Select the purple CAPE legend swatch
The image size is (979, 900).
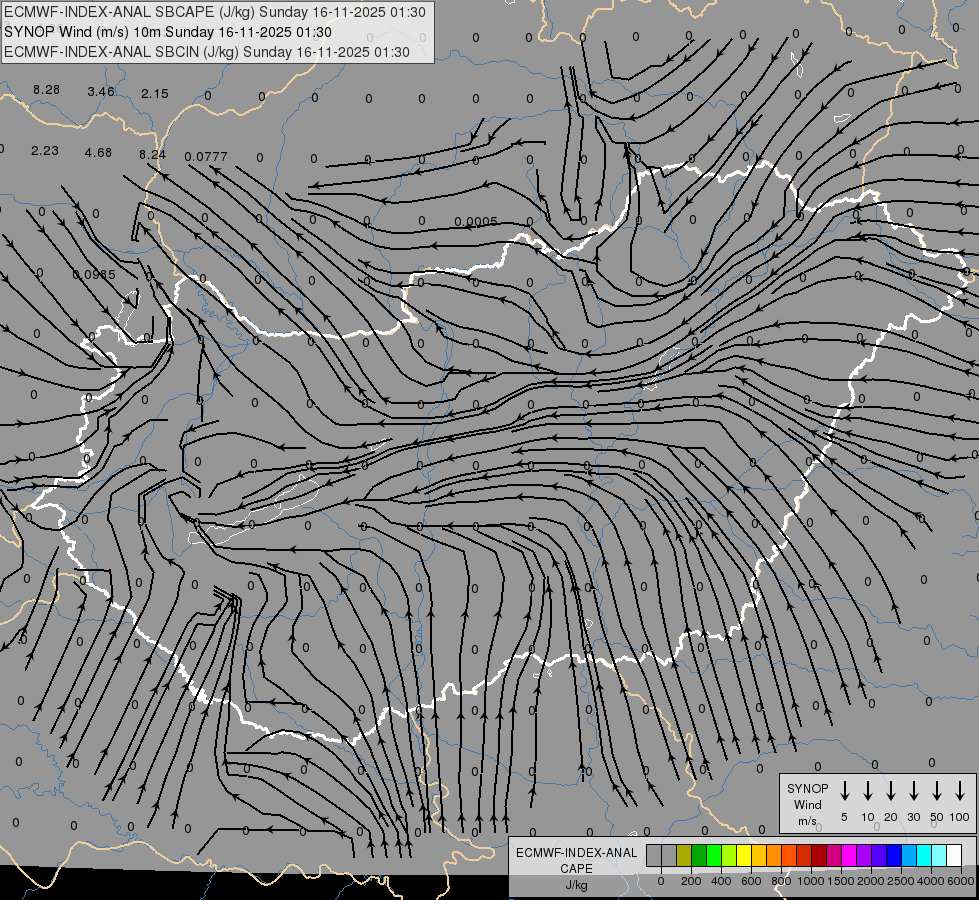coord(865,855)
